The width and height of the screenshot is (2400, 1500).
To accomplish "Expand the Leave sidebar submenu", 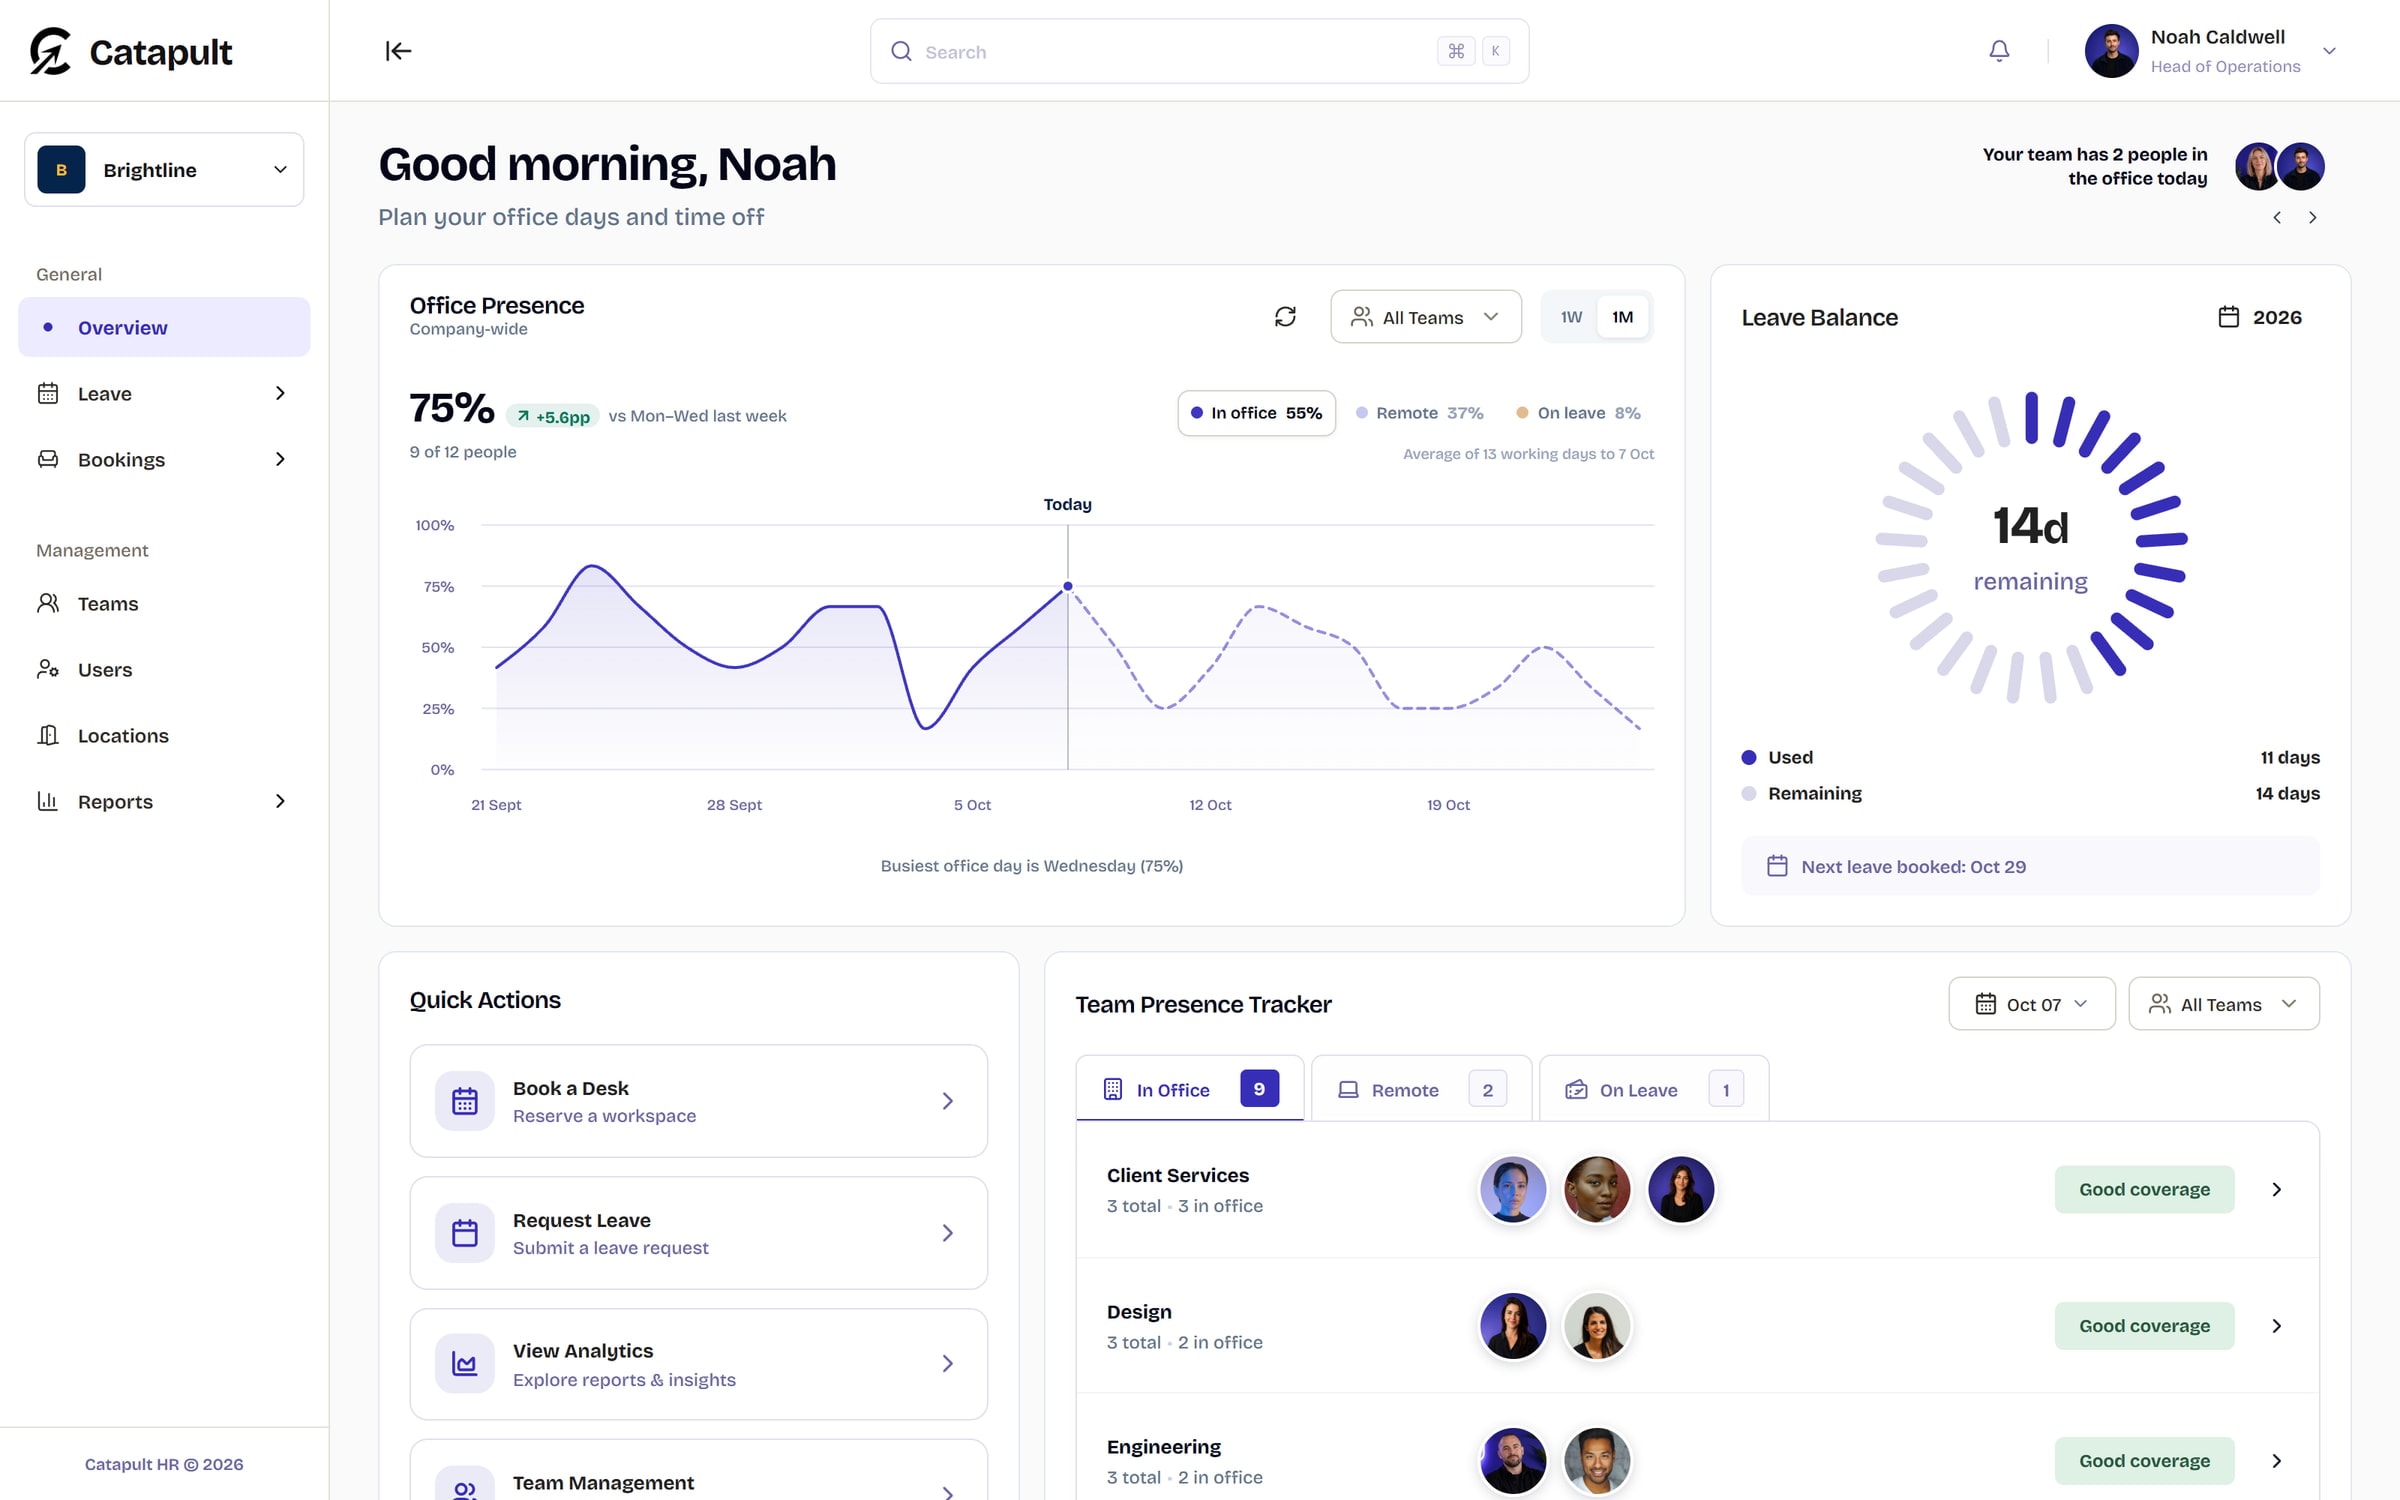I will point(280,393).
